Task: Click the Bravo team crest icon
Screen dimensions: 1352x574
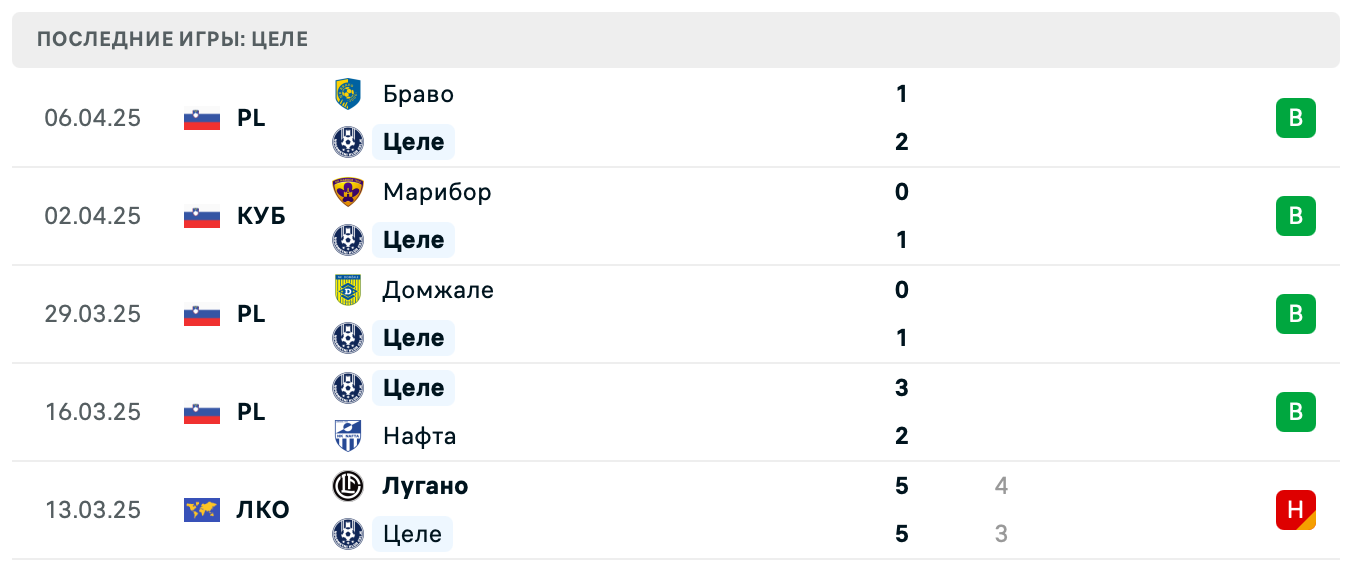Action: click(x=347, y=94)
